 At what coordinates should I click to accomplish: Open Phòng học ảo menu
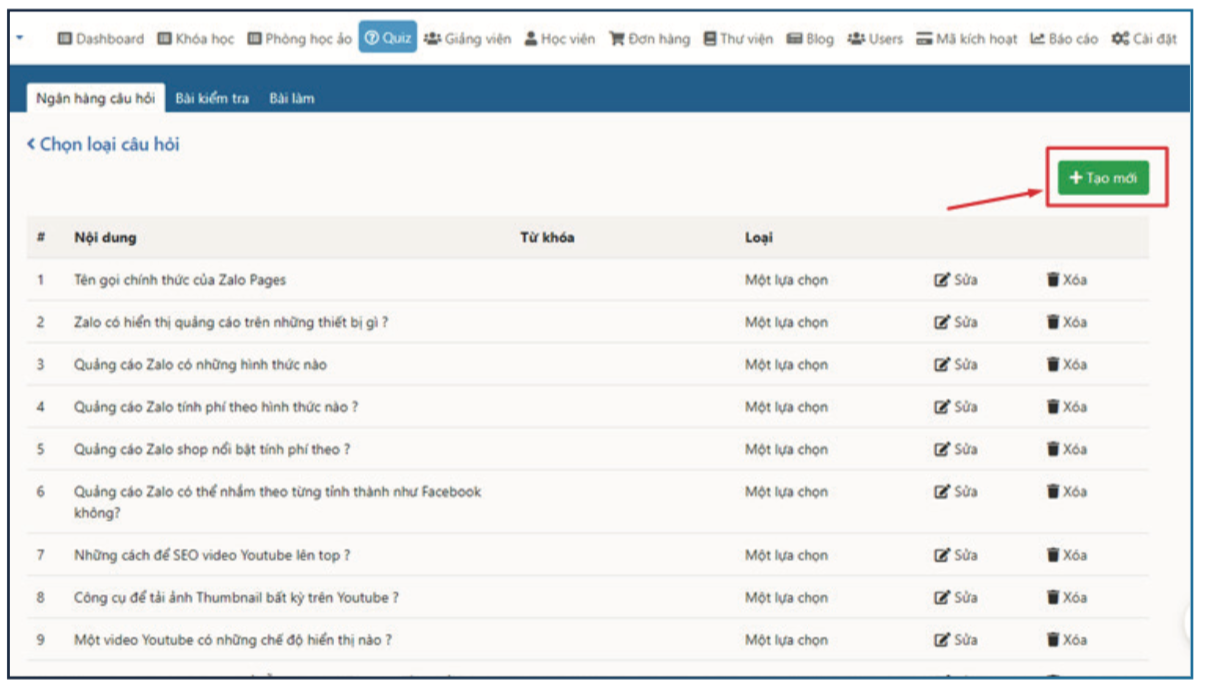300,39
